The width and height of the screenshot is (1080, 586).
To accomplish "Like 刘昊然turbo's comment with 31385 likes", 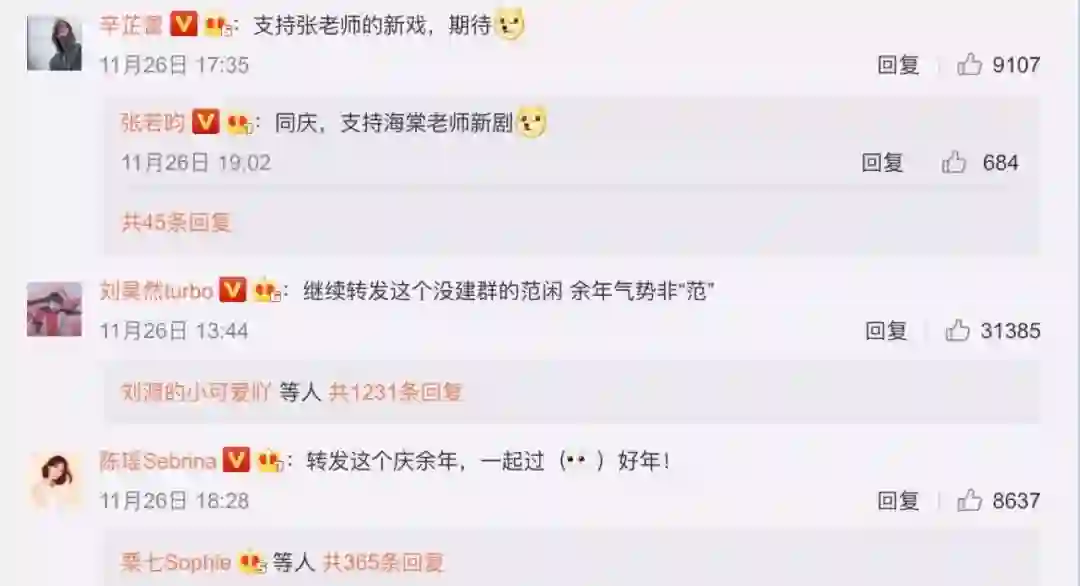I will coord(958,331).
